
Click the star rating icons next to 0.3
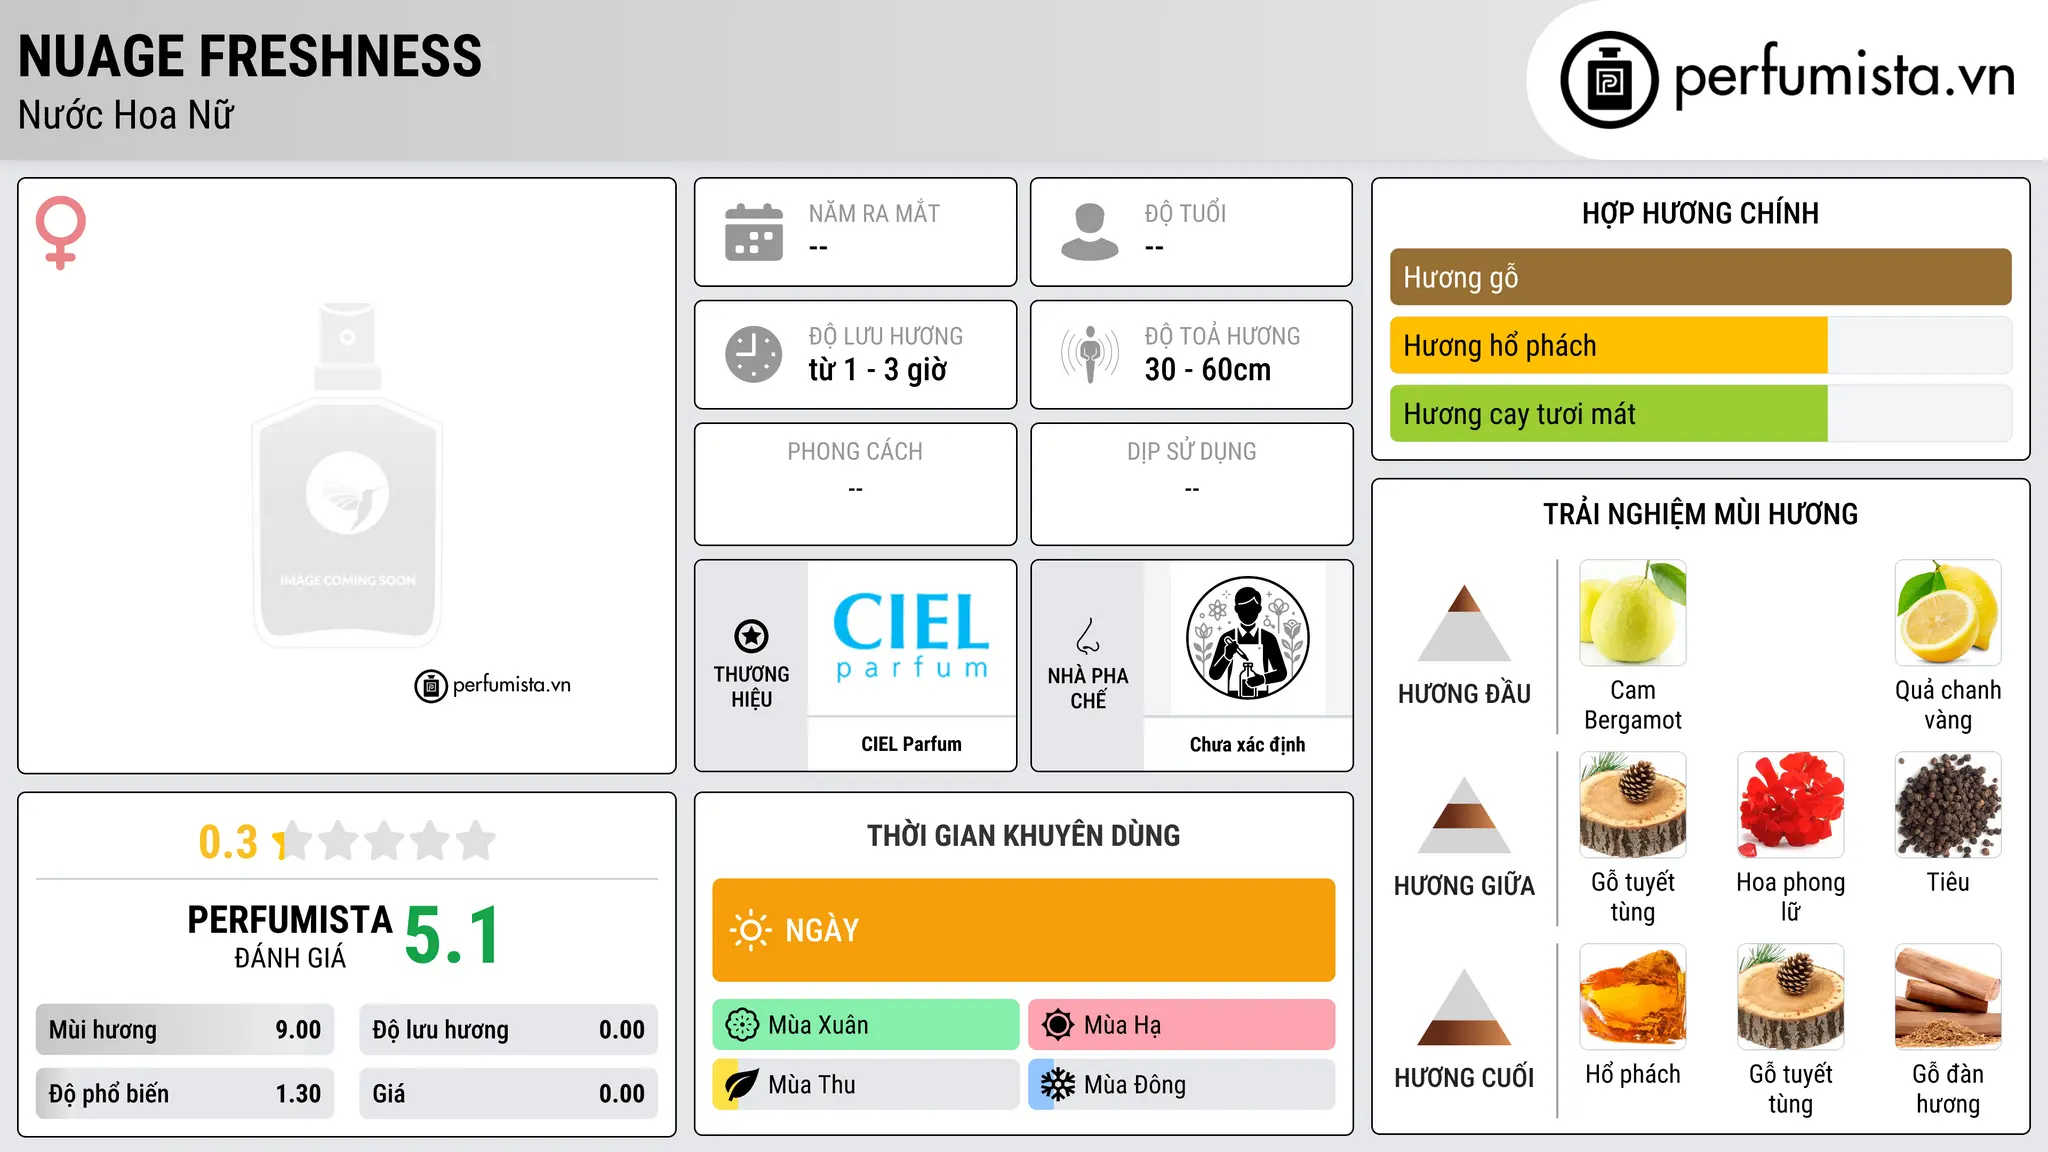384,841
